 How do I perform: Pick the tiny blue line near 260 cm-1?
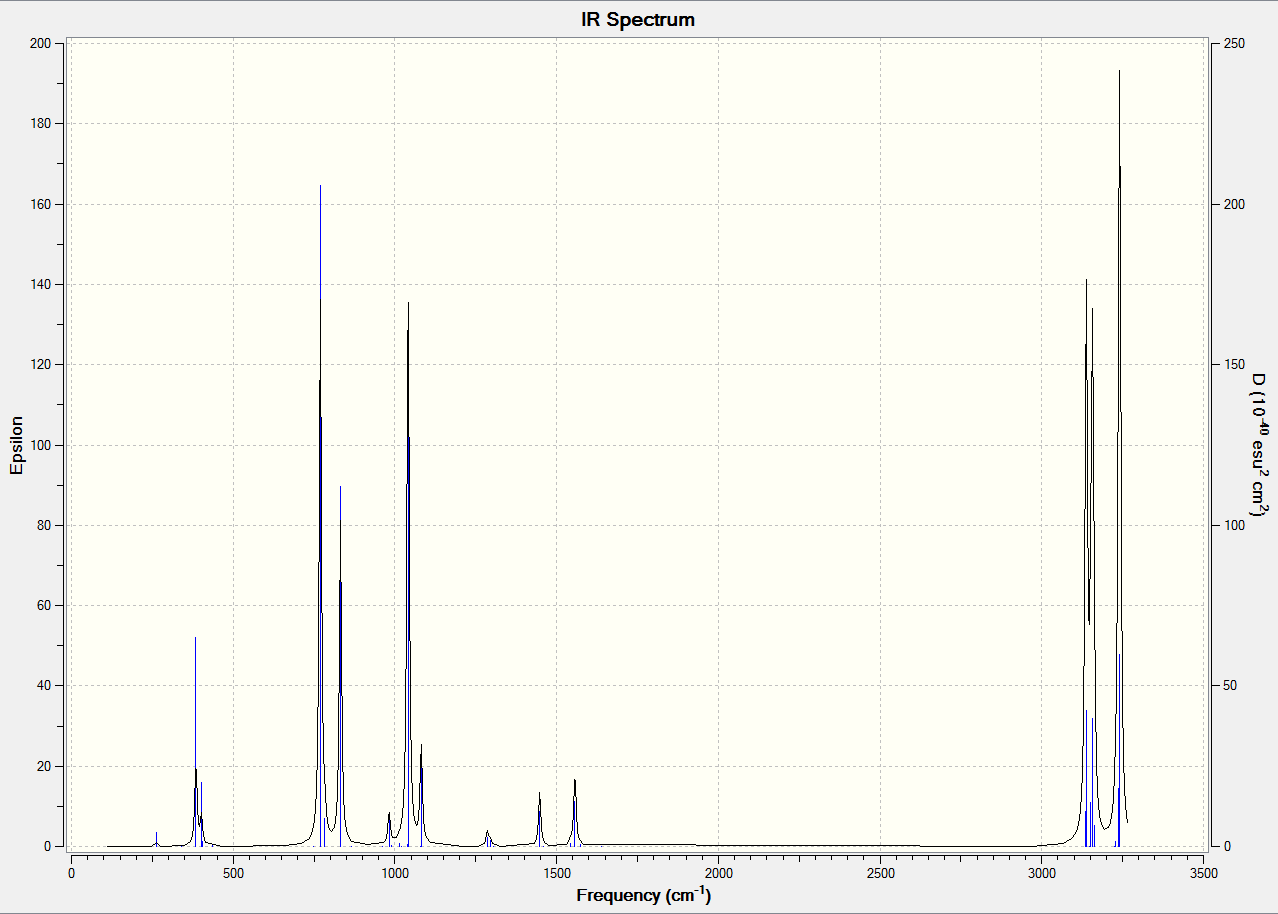pos(156,839)
